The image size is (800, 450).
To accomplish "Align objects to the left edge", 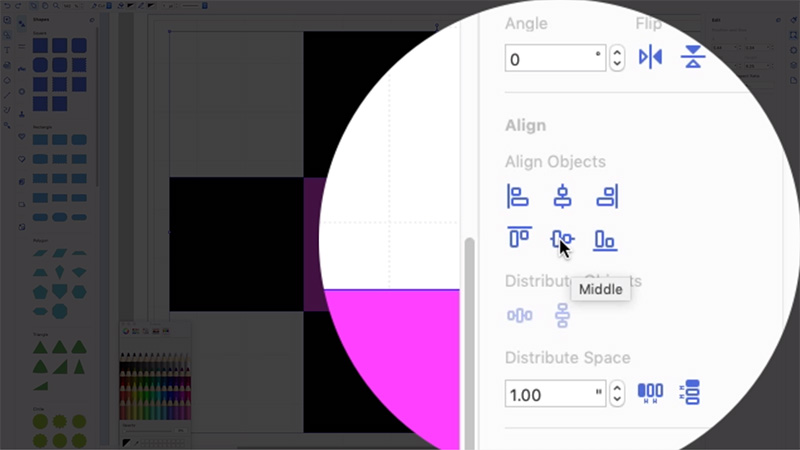I will [518, 197].
